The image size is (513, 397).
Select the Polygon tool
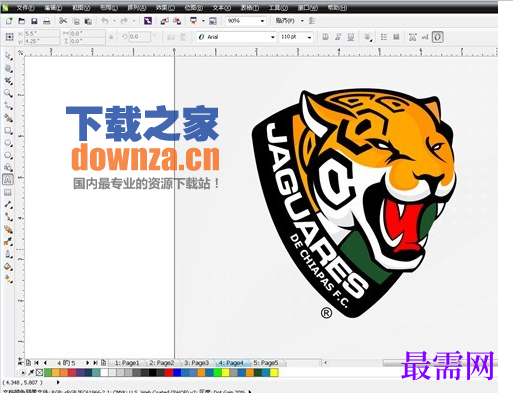(x=8, y=155)
